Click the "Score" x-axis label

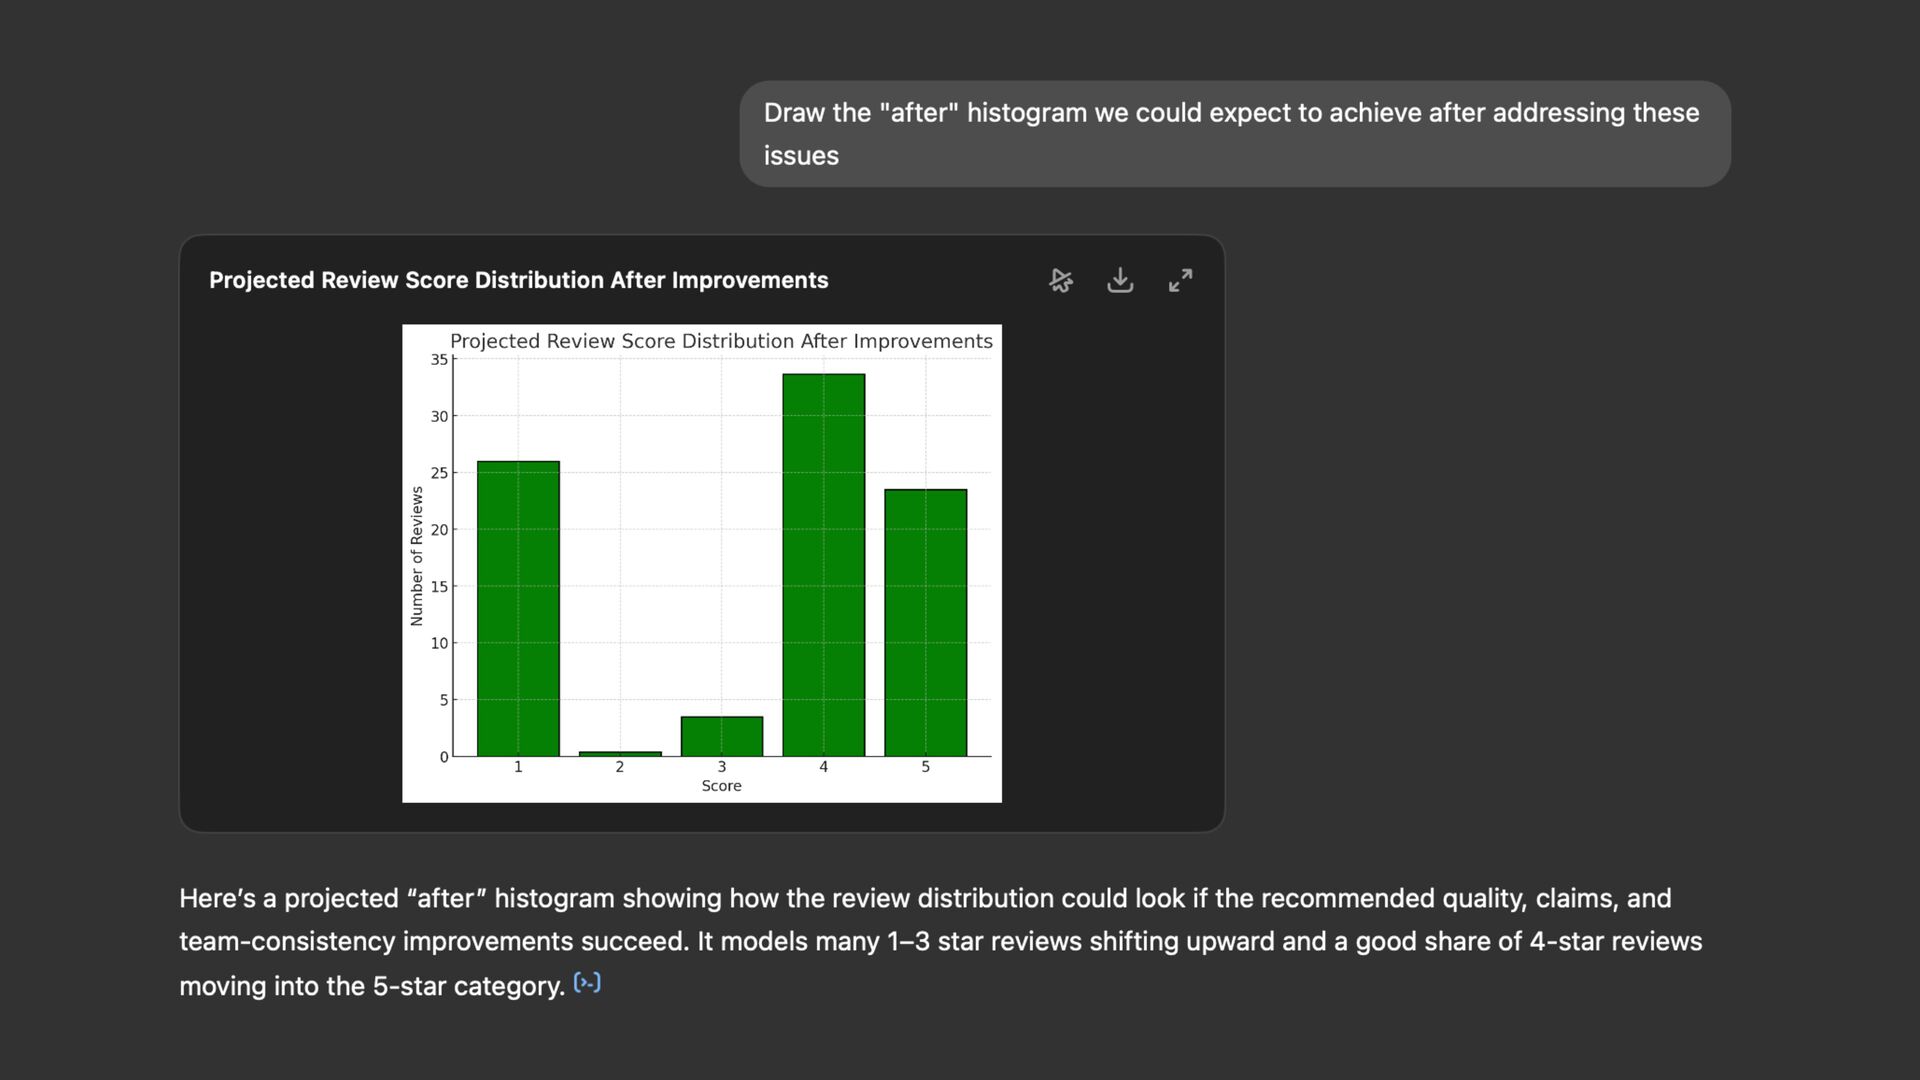(x=721, y=786)
